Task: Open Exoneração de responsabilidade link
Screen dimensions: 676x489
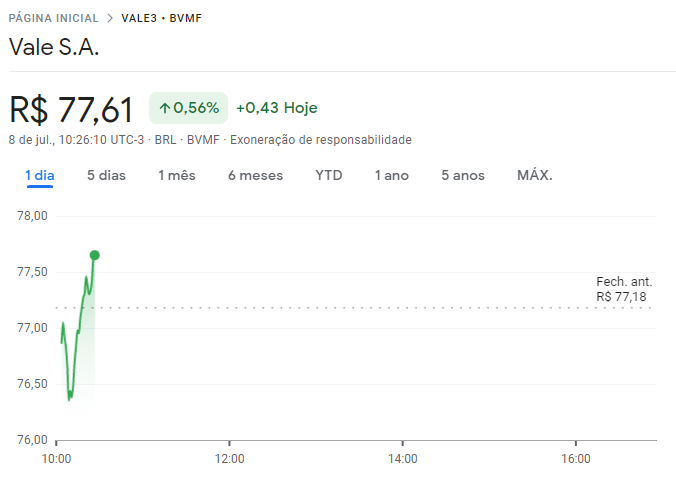Action: point(320,140)
